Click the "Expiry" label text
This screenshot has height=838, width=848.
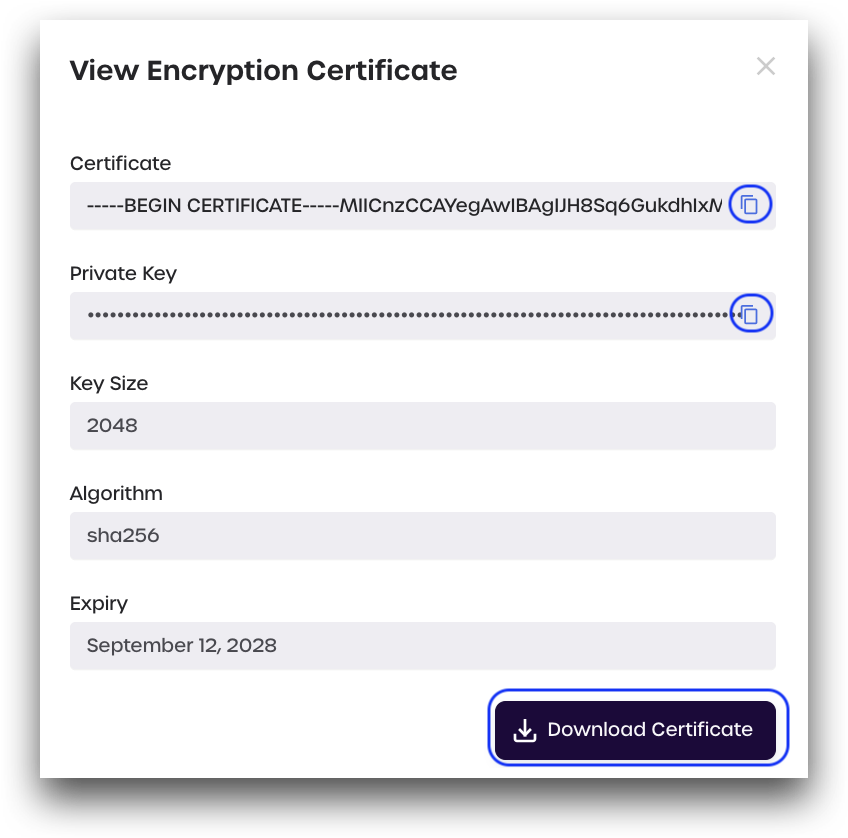pyautogui.click(x=99, y=603)
